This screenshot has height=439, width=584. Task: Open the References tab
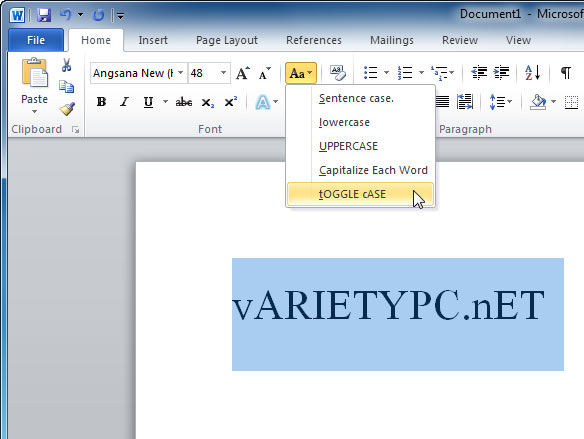[314, 40]
